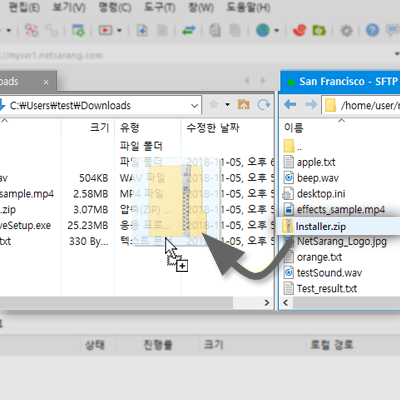Click the next-tab right arrow
The height and width of the screenshot is (400, 400).
pos(263,80)
